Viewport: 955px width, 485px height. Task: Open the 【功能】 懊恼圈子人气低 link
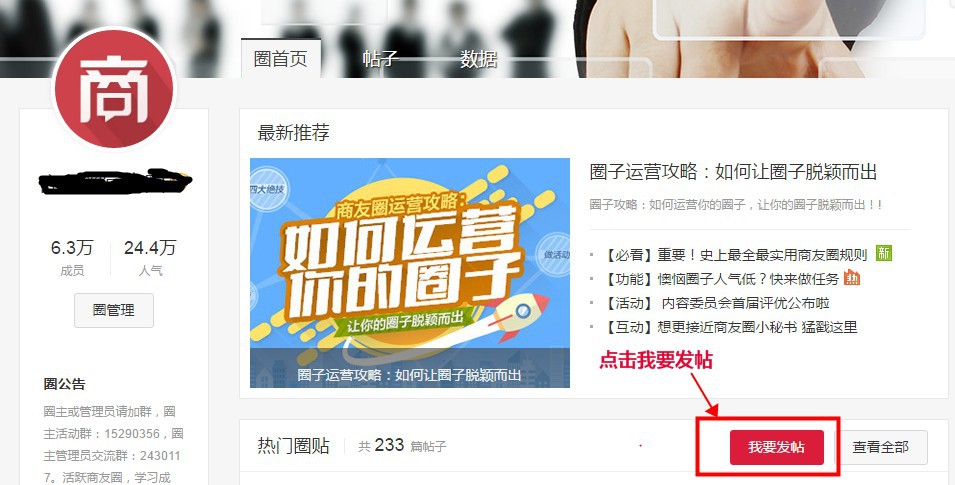point(721,279)
